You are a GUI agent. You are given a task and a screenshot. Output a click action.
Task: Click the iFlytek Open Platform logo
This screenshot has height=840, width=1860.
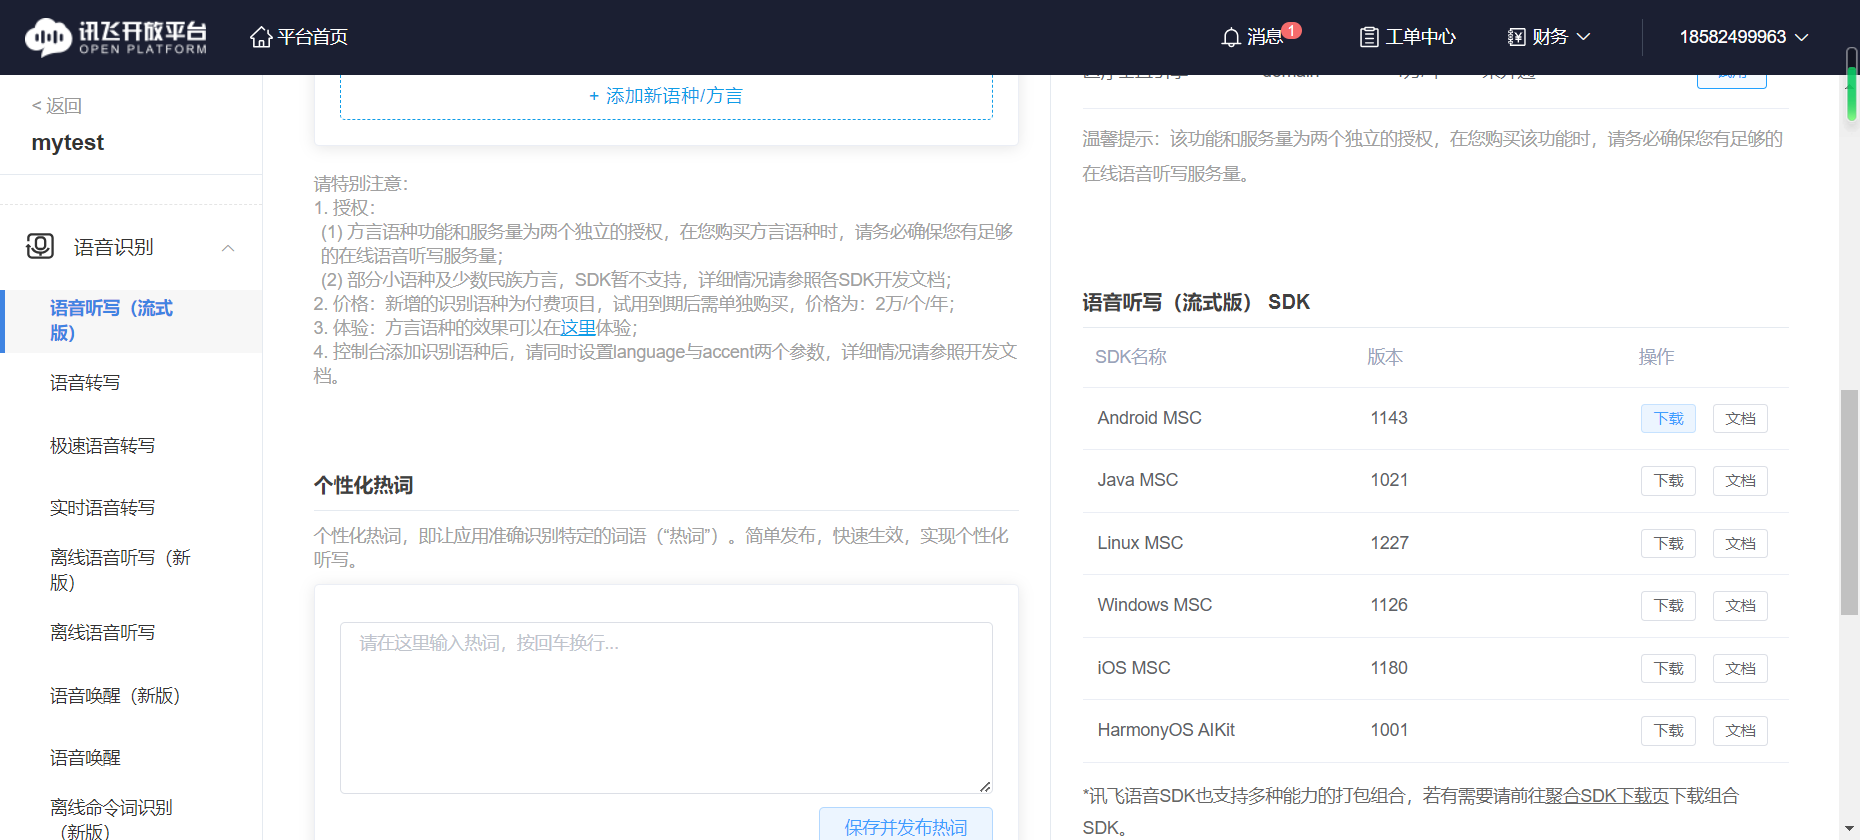coord(115,37)
